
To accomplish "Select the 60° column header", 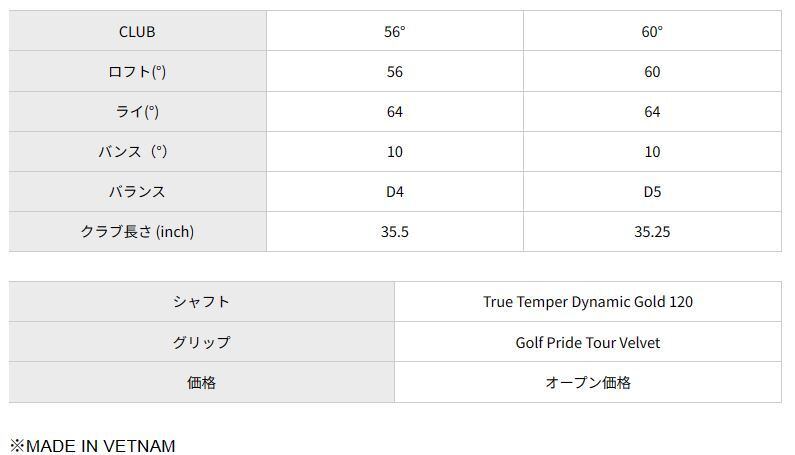I will coord(652,31).
